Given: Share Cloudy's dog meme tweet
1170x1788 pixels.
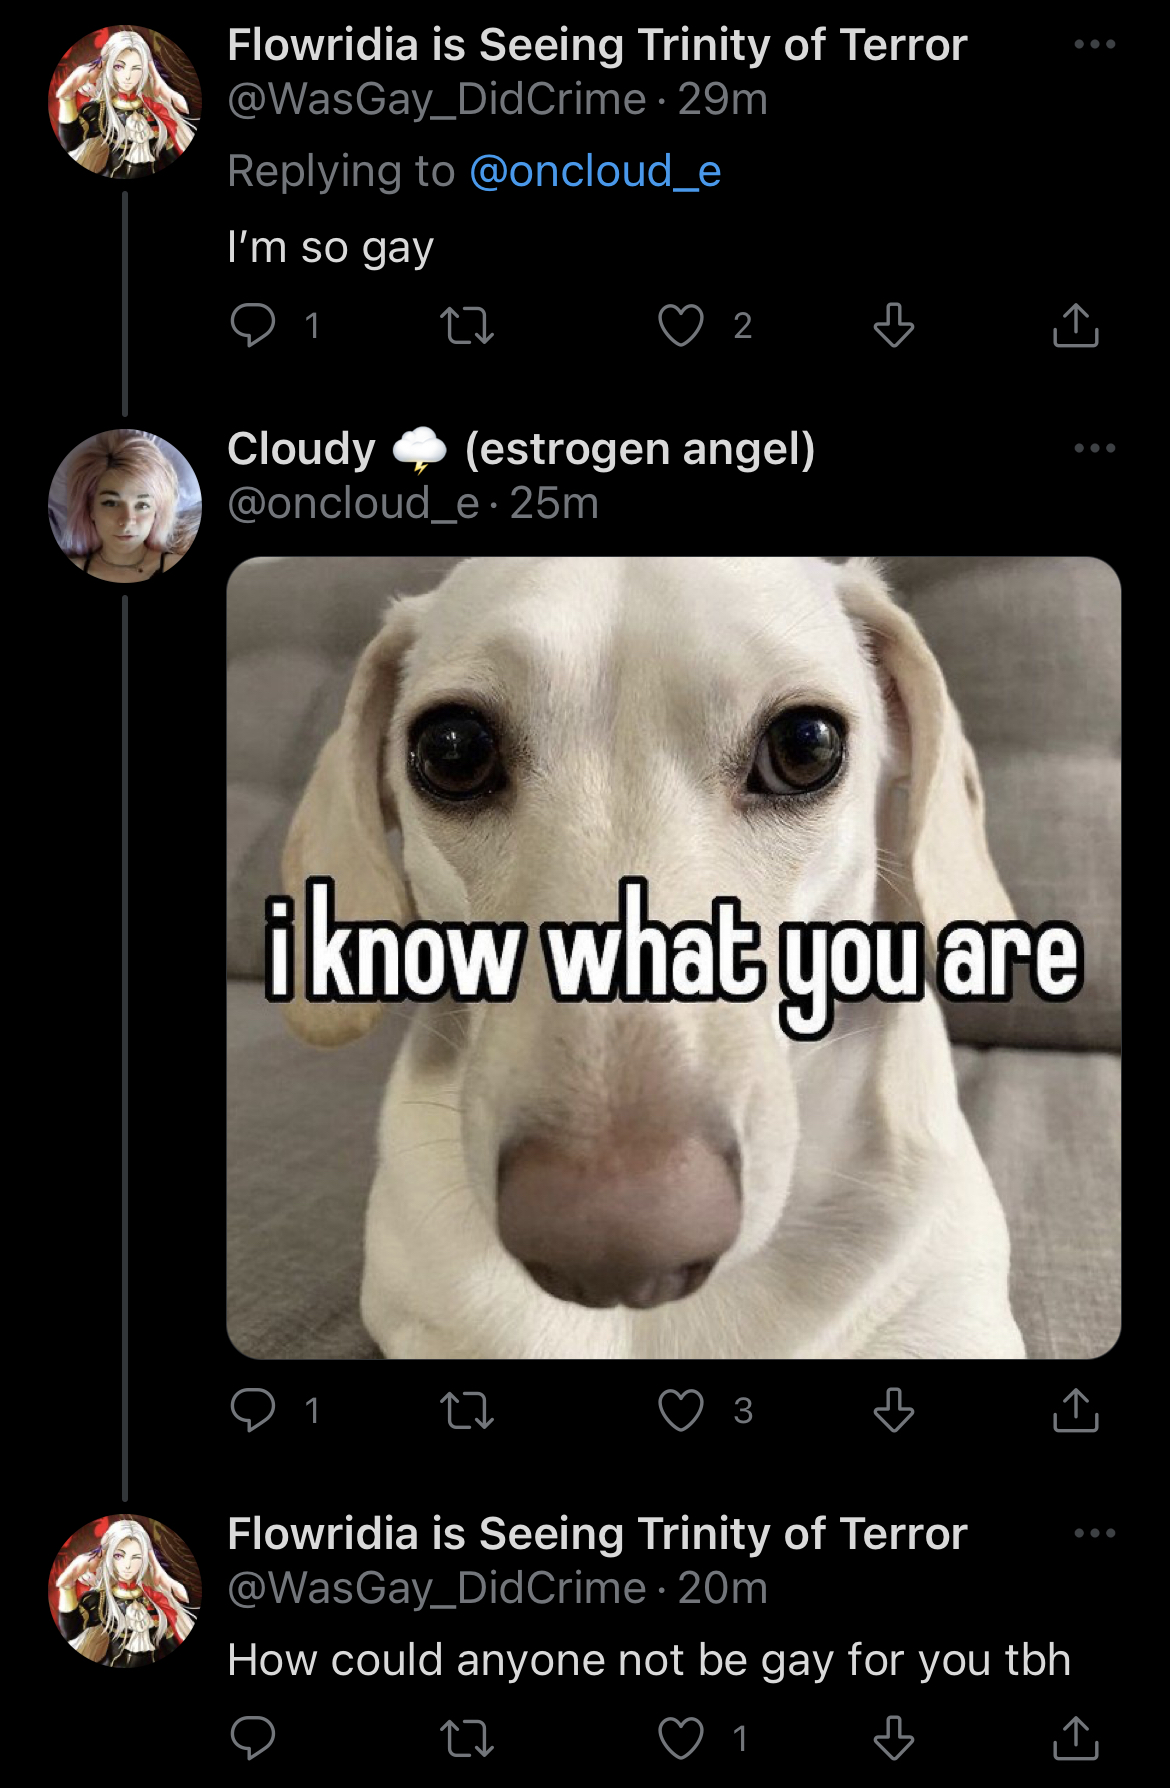Looking at the screenshot, I should pyautogui.click(x=1075, y=1410).
